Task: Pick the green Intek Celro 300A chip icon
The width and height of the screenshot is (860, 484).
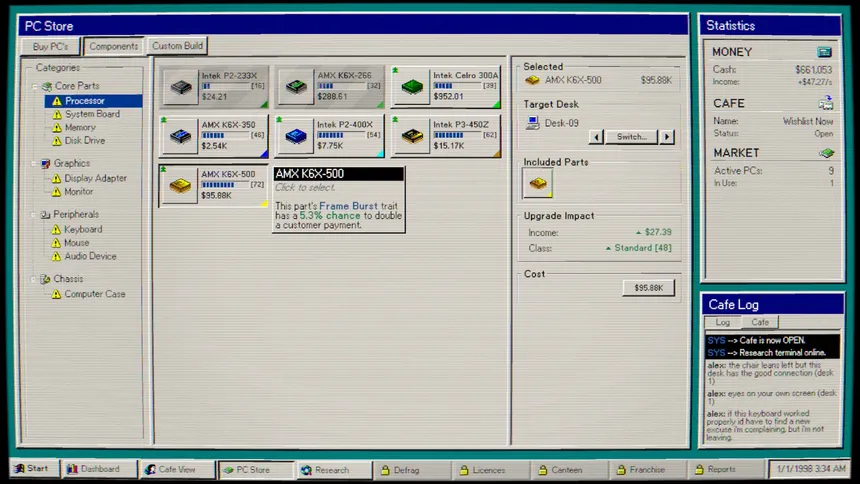Action: (x=412, y=87)
